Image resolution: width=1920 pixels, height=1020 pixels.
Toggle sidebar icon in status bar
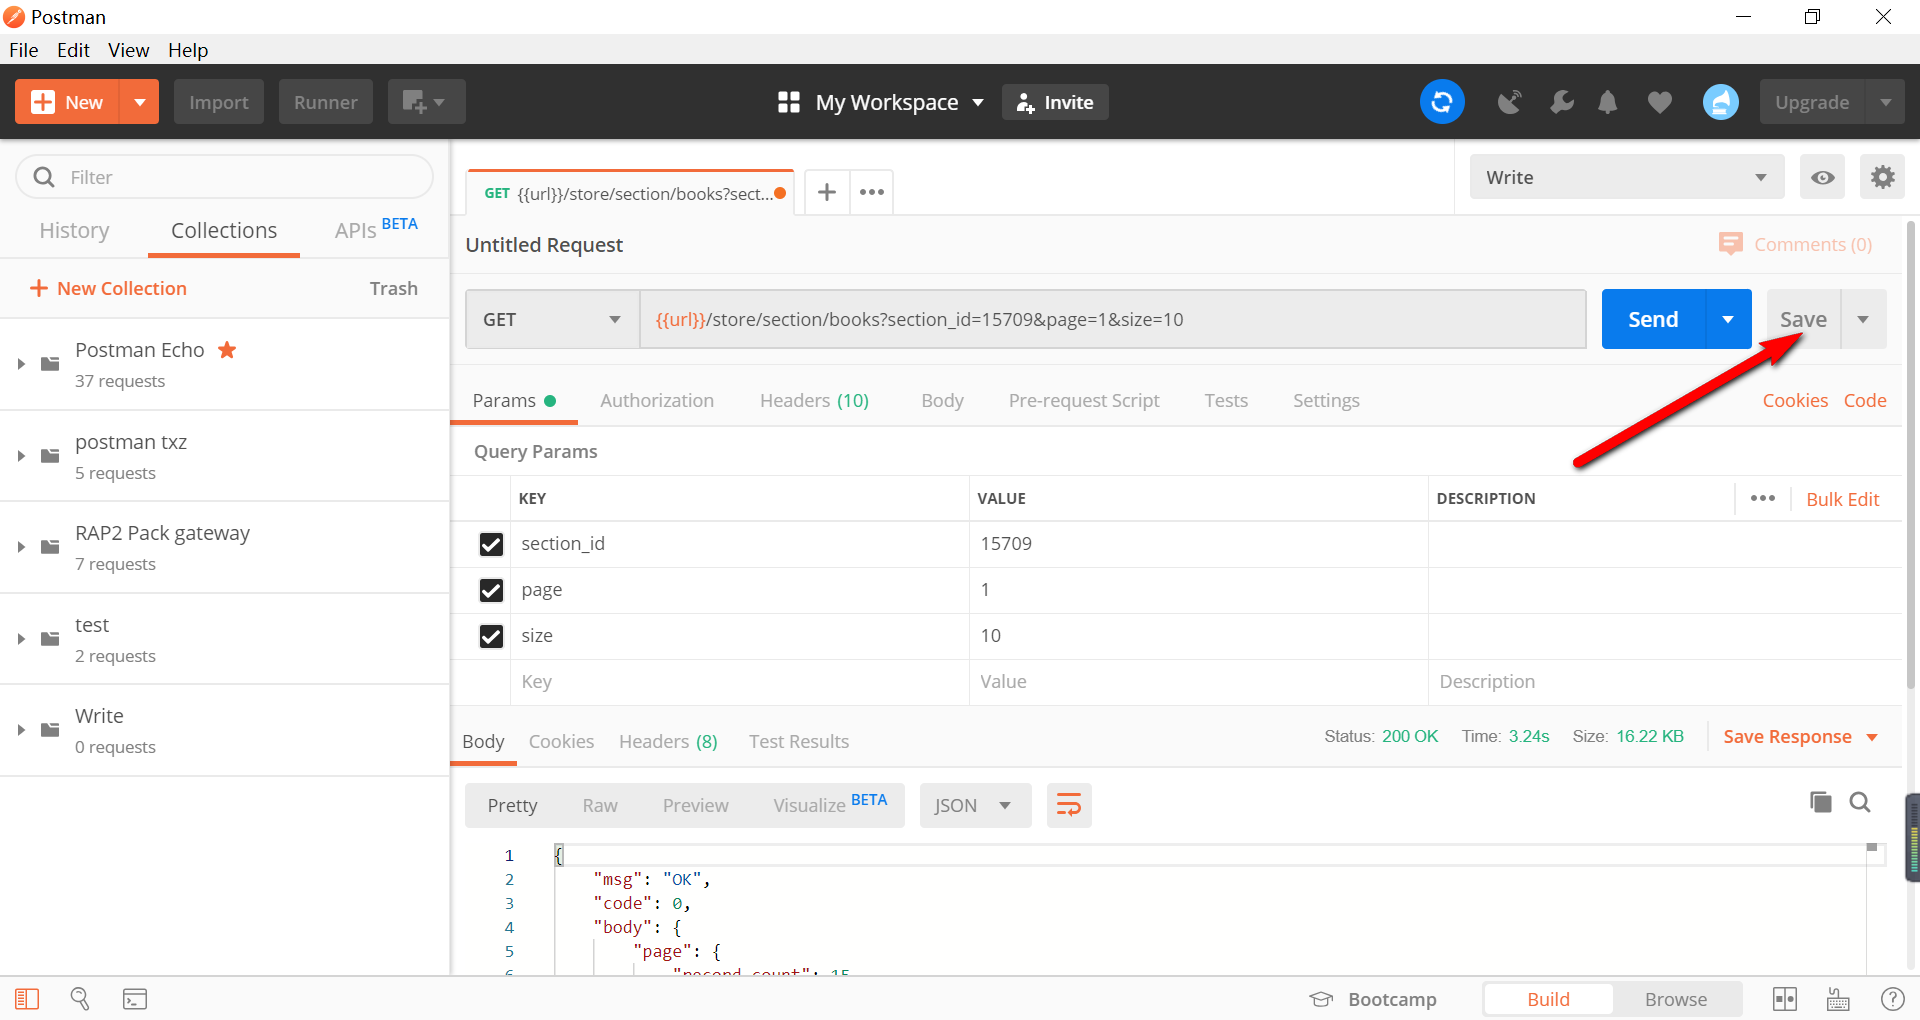(x=27, y=998)
